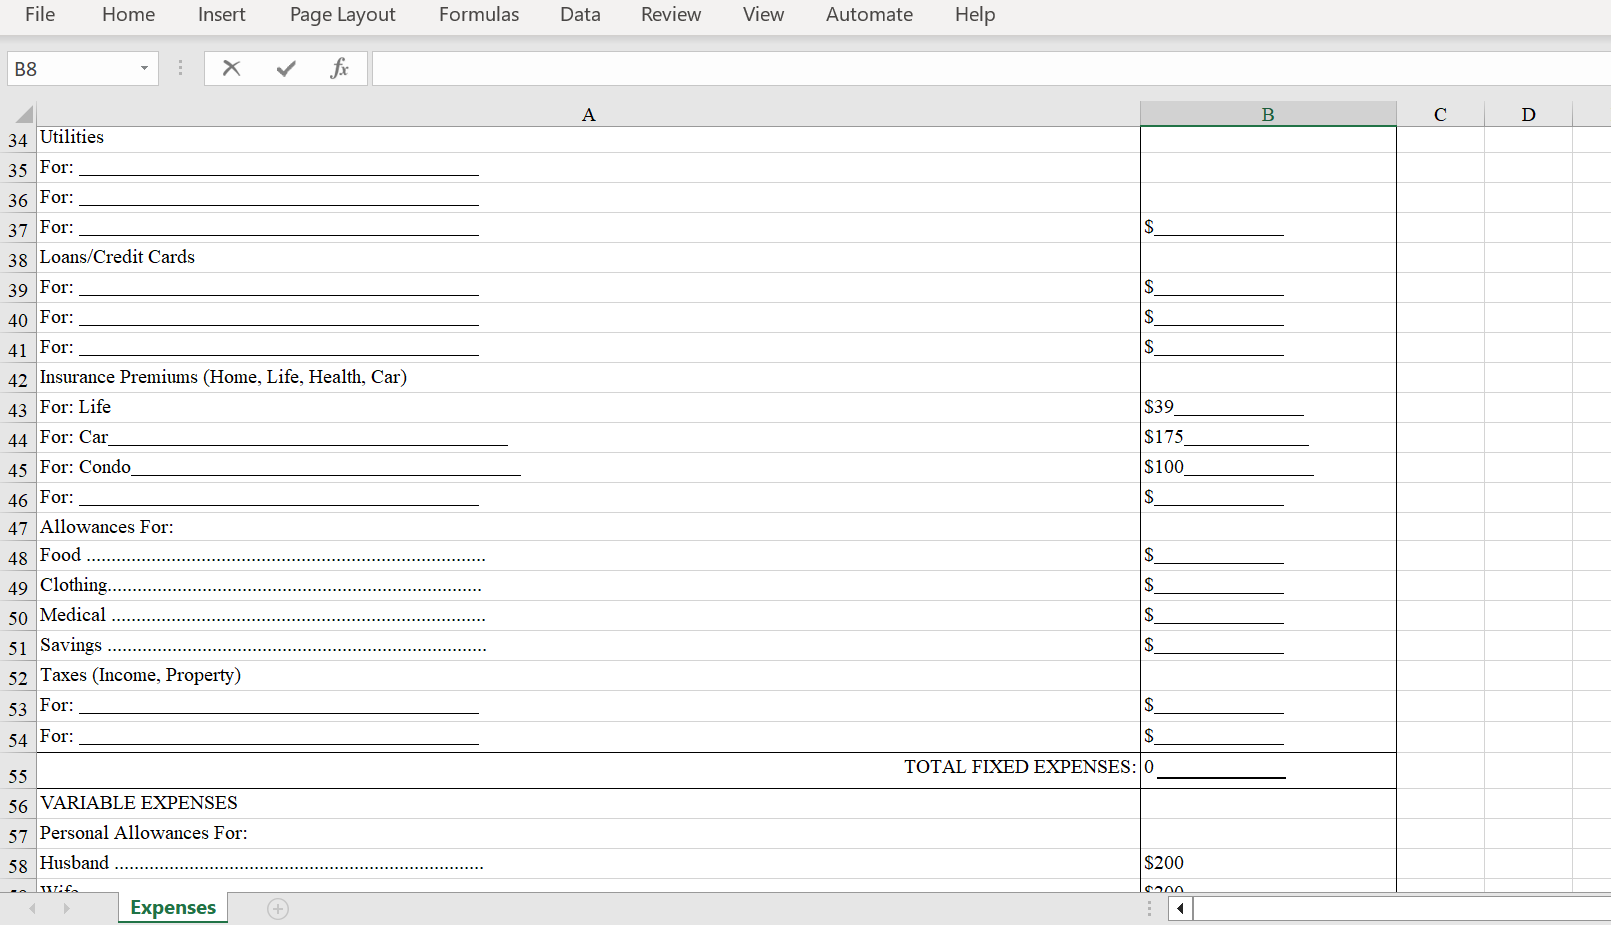Screen dimensions: 1611x925
Task: Click the sheet tab bar splitter dots
Action: pos(1149,908)
